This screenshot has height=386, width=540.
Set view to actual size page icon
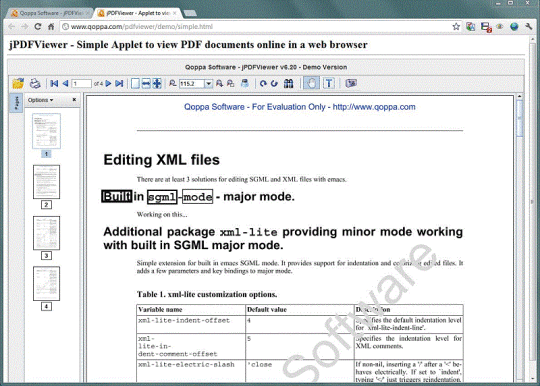(x=135, y=83)
